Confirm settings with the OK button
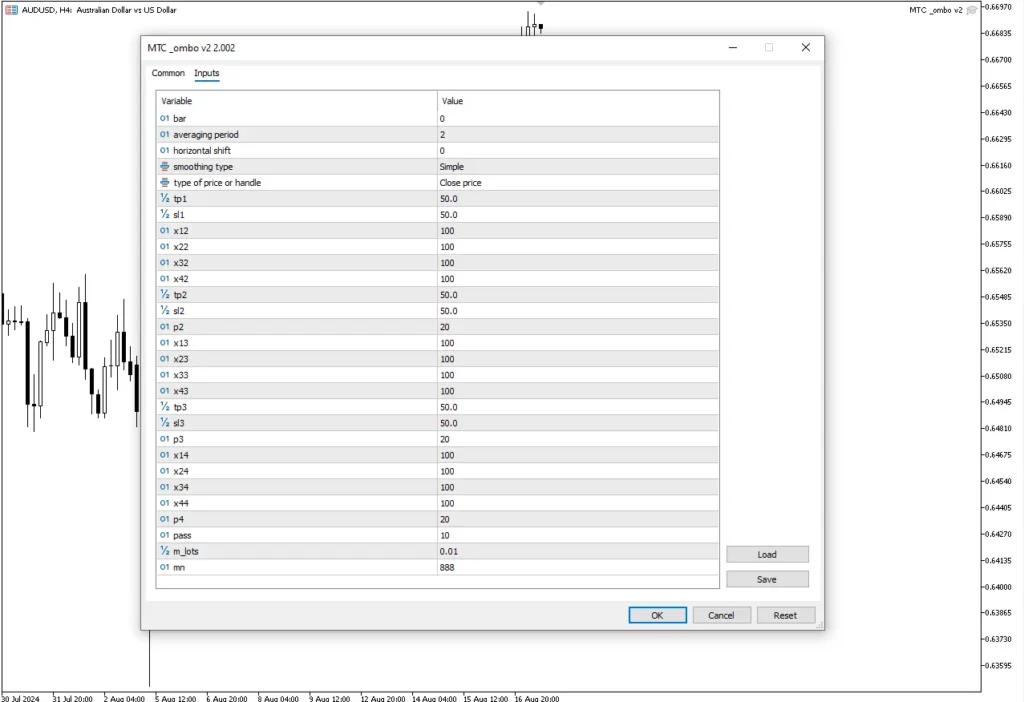Screen dimensions: 1024x702 [657, 615]
